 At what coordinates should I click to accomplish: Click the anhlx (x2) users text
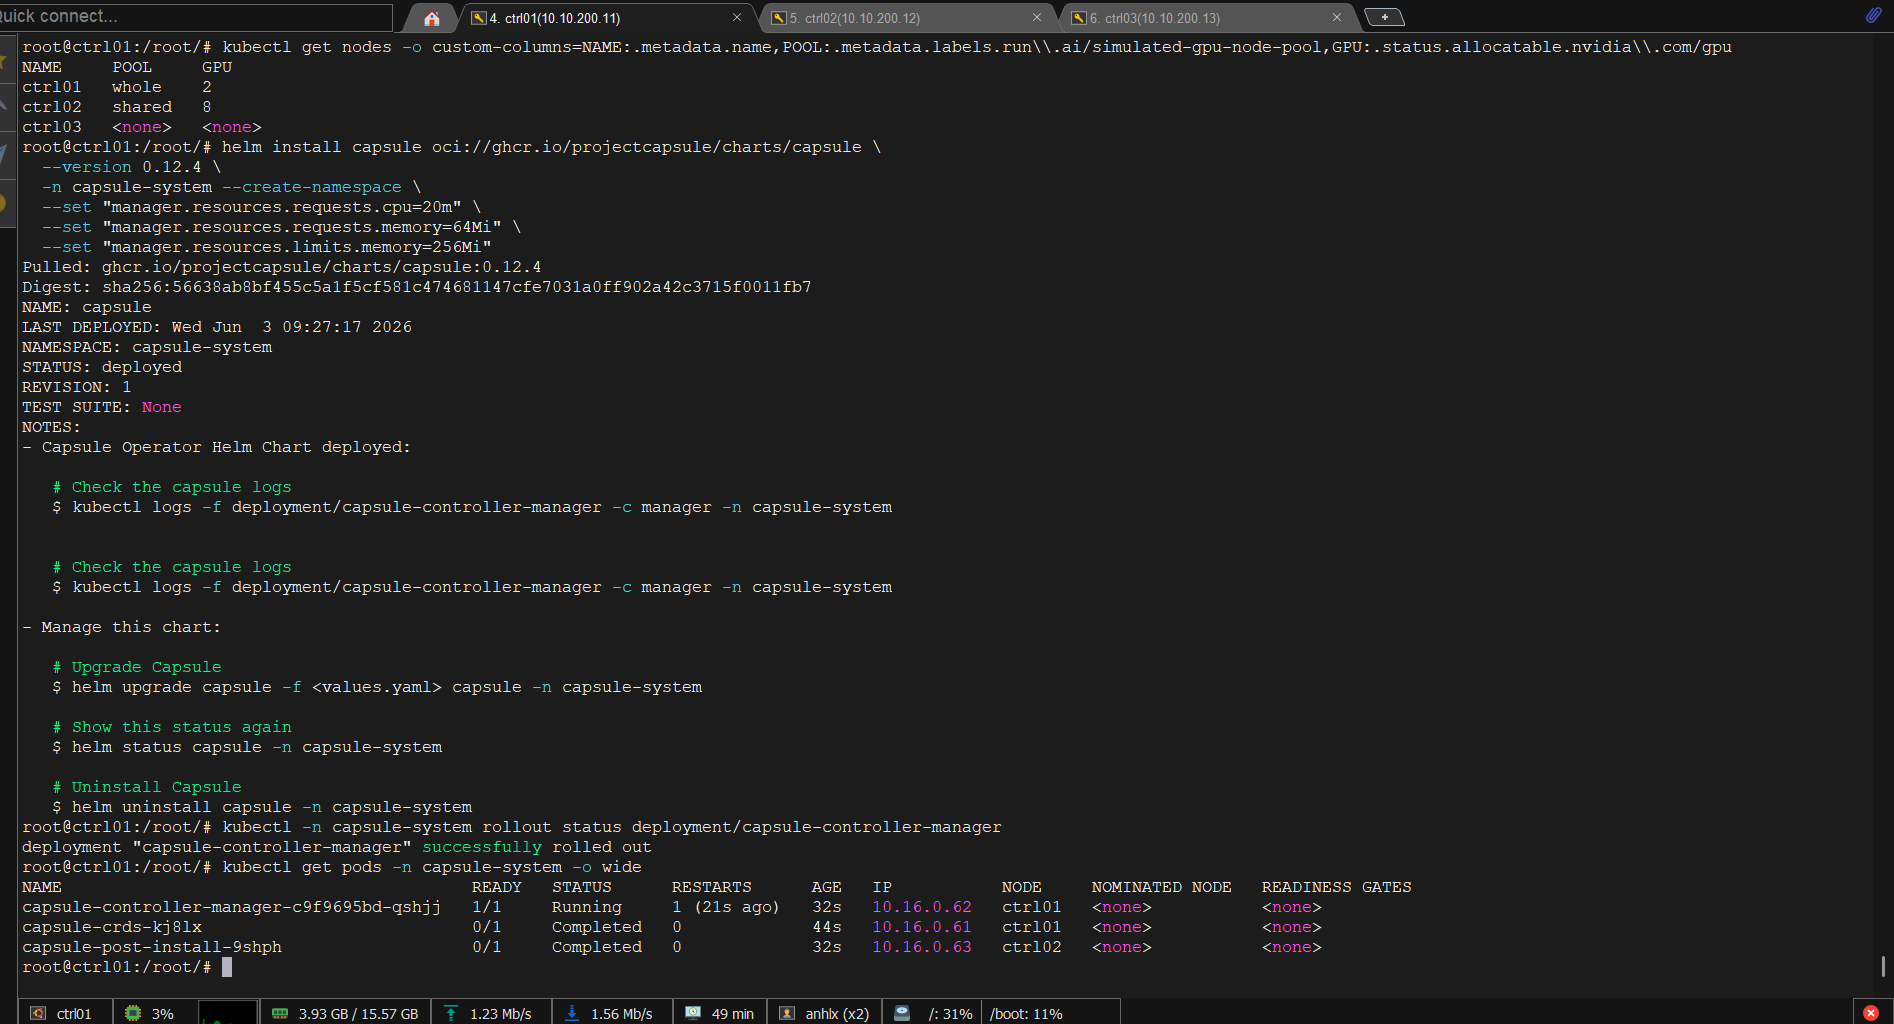click(837, 1014)
